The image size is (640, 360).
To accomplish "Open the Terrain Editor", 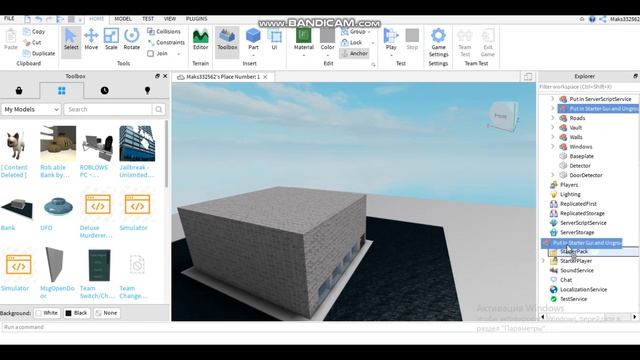I will 200,40.
